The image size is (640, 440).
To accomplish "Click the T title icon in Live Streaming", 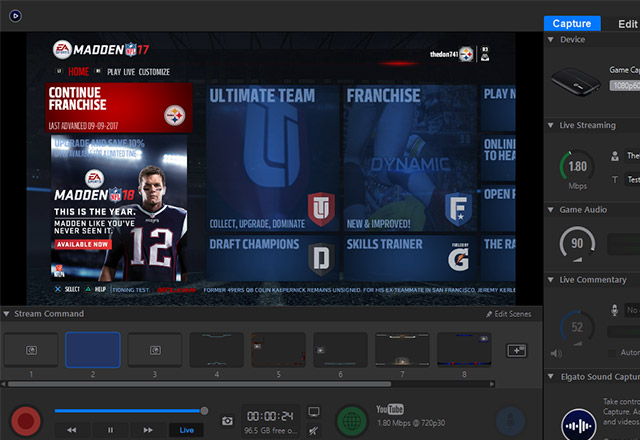I will click(x=615, y=180).
